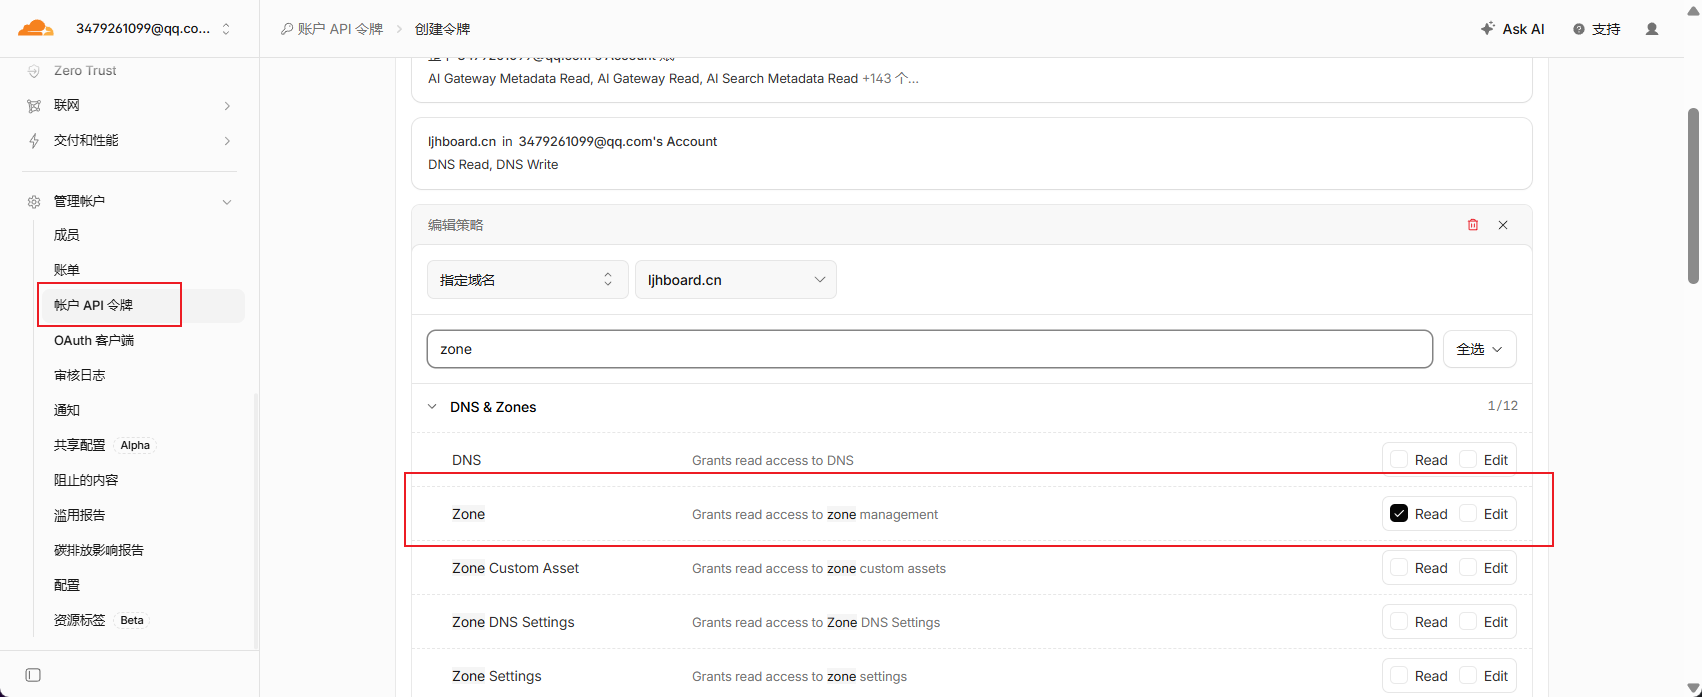Expand the 联网 sidebar section
Viewport: 1702px width, 697px height.
click(227, 106)
